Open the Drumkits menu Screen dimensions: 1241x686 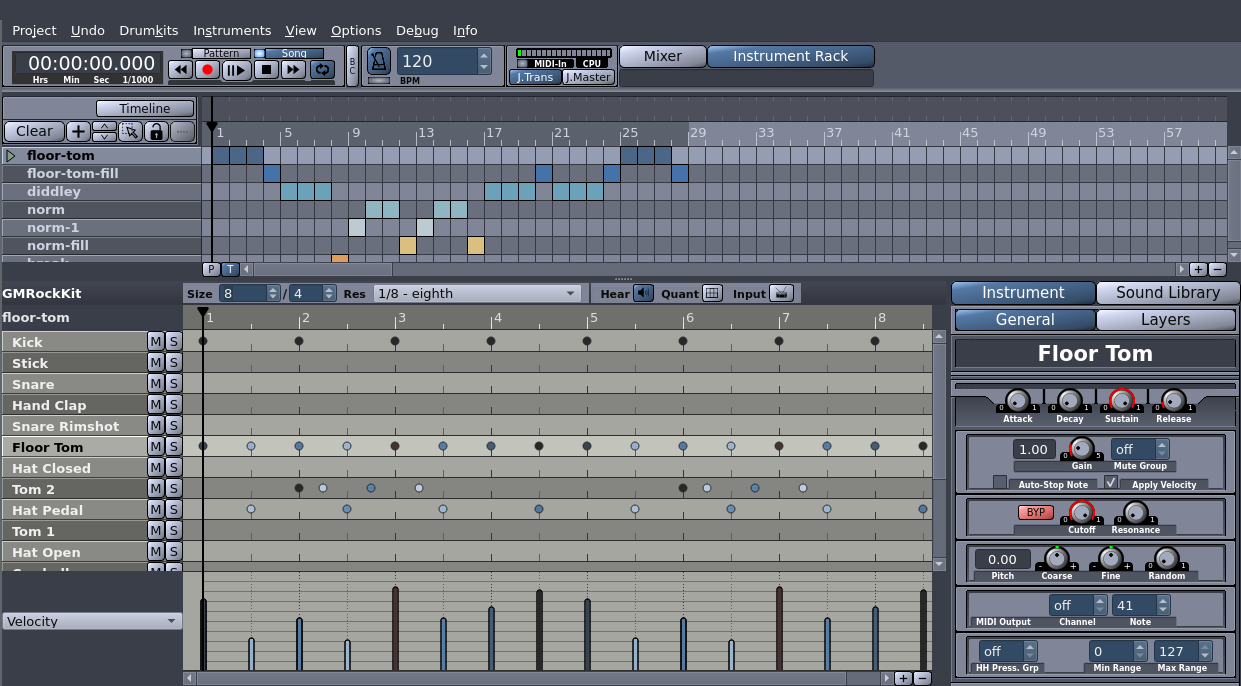[148, 30]
